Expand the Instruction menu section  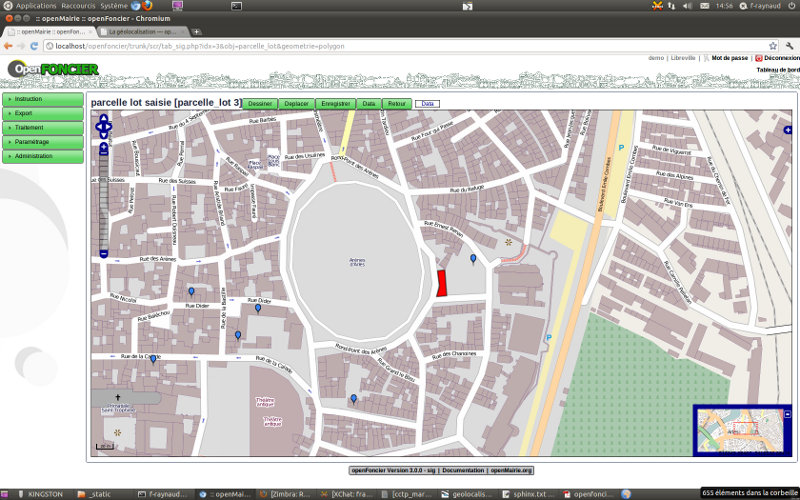pyautogui.click(x=42, y=99)
